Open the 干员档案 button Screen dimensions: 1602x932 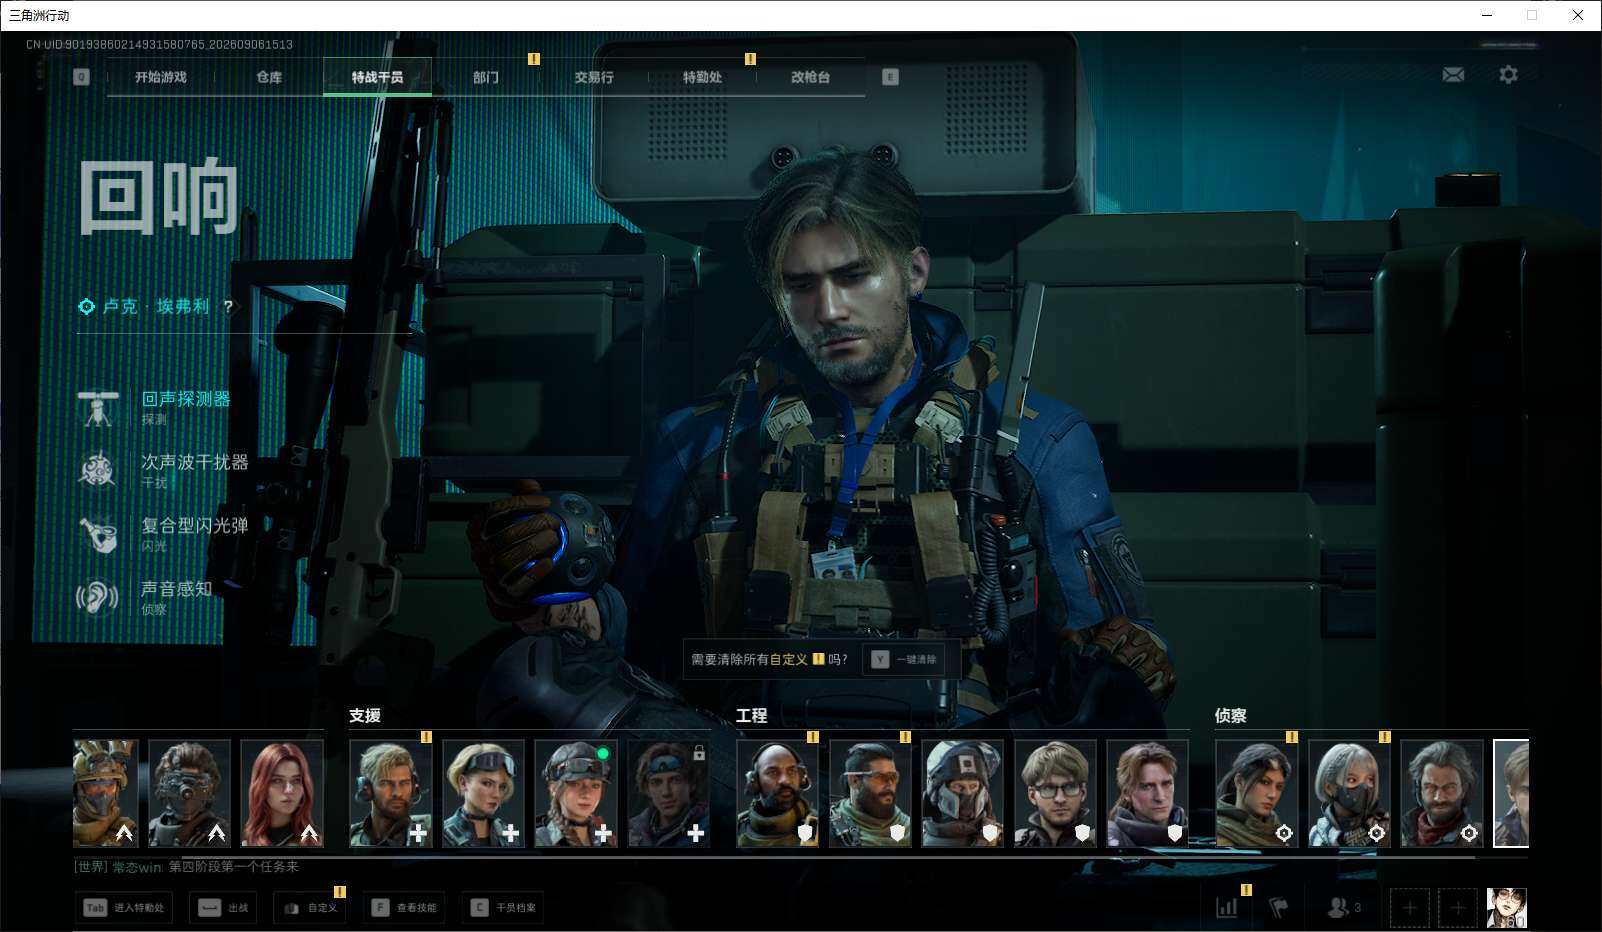coord(503,908)
